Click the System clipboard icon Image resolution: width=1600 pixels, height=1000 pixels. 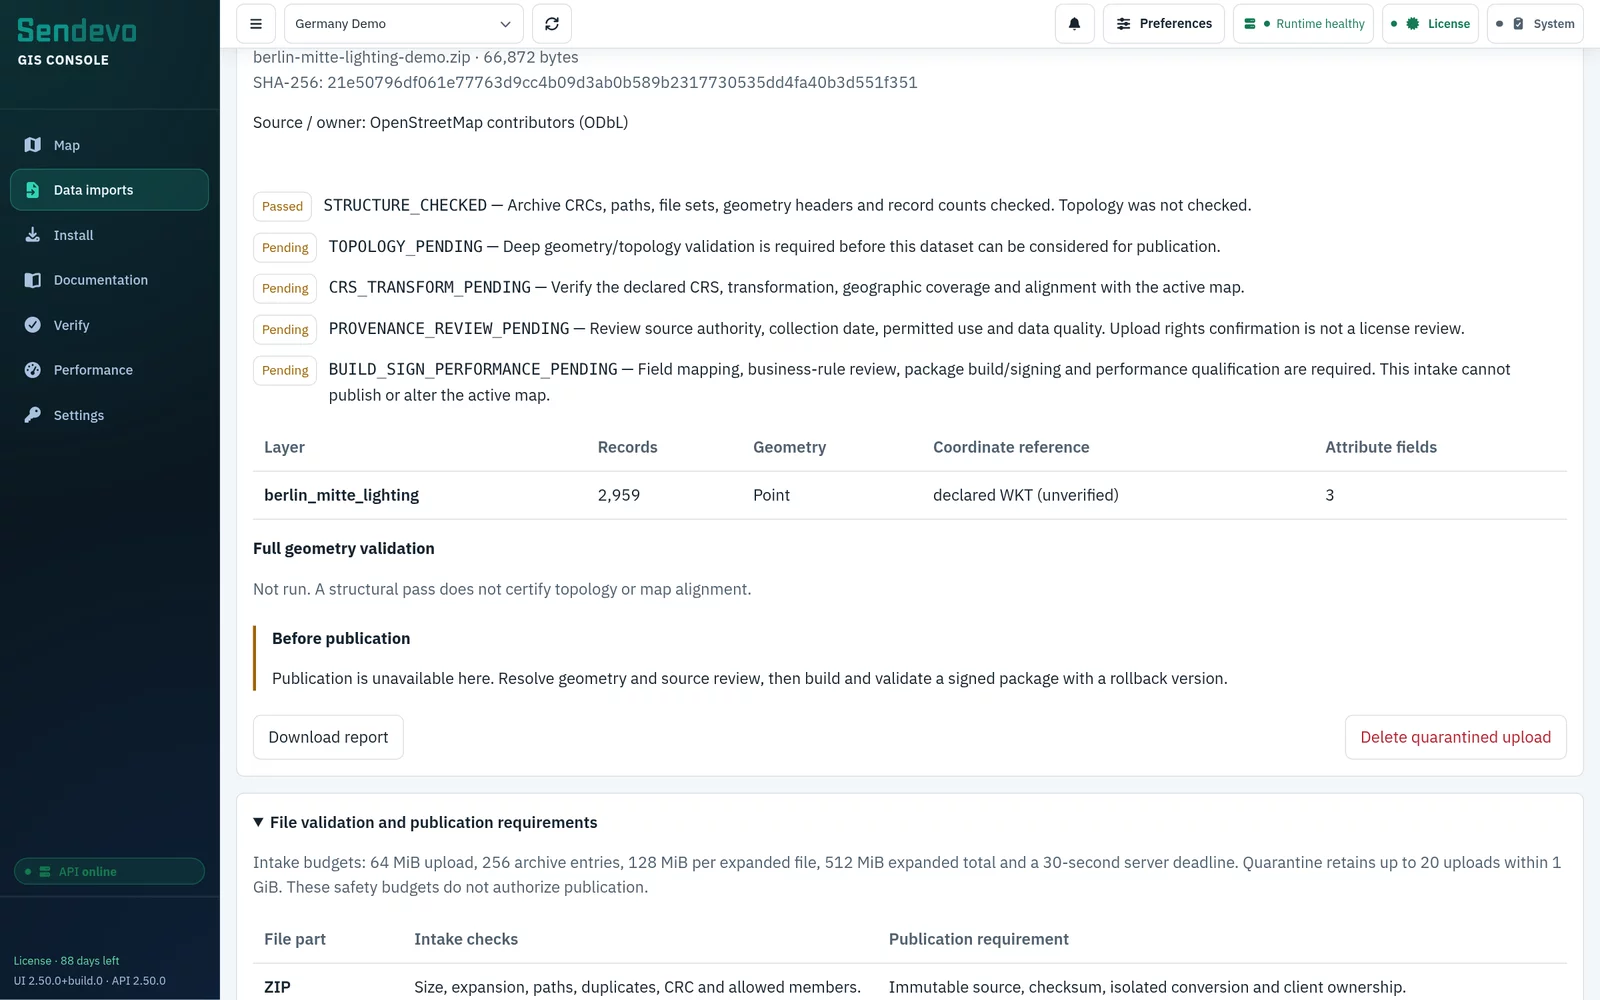(1518, 24)
